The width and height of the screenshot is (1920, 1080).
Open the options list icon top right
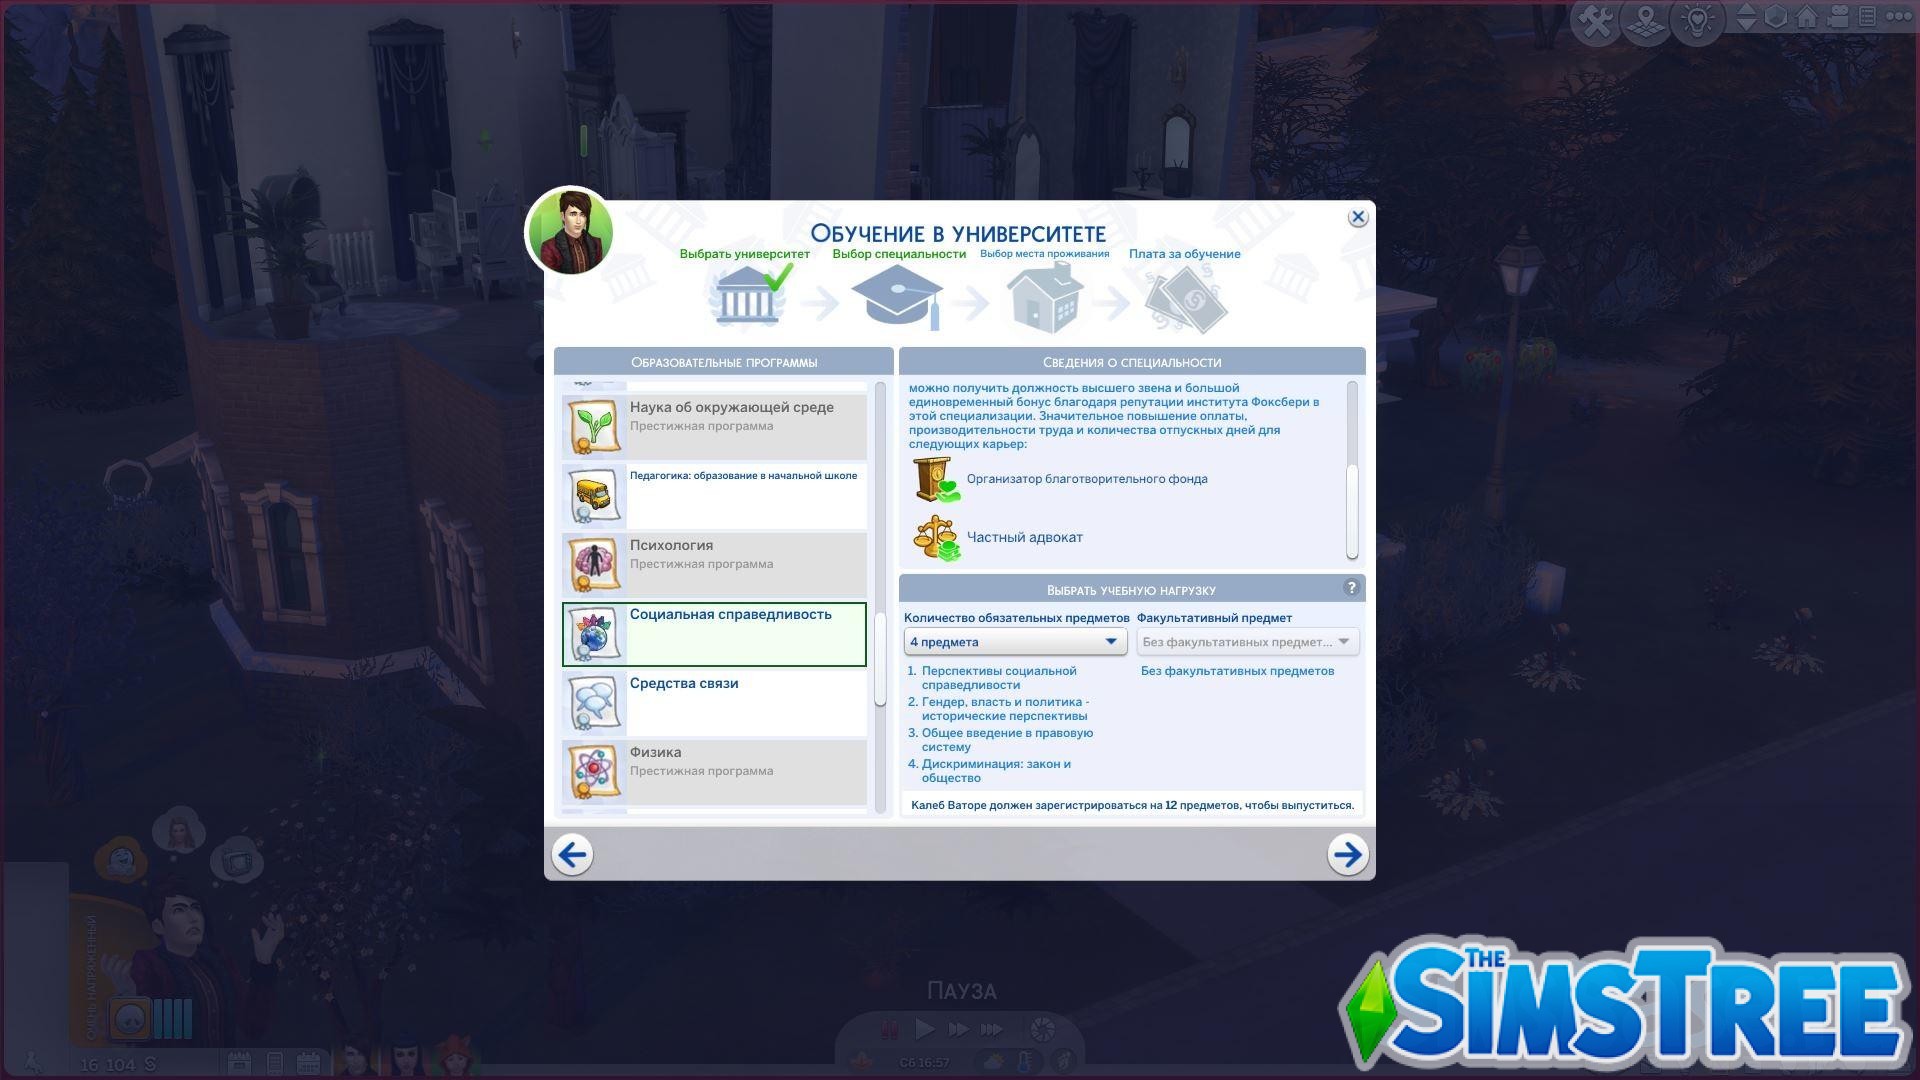[x=1867, y=17]
